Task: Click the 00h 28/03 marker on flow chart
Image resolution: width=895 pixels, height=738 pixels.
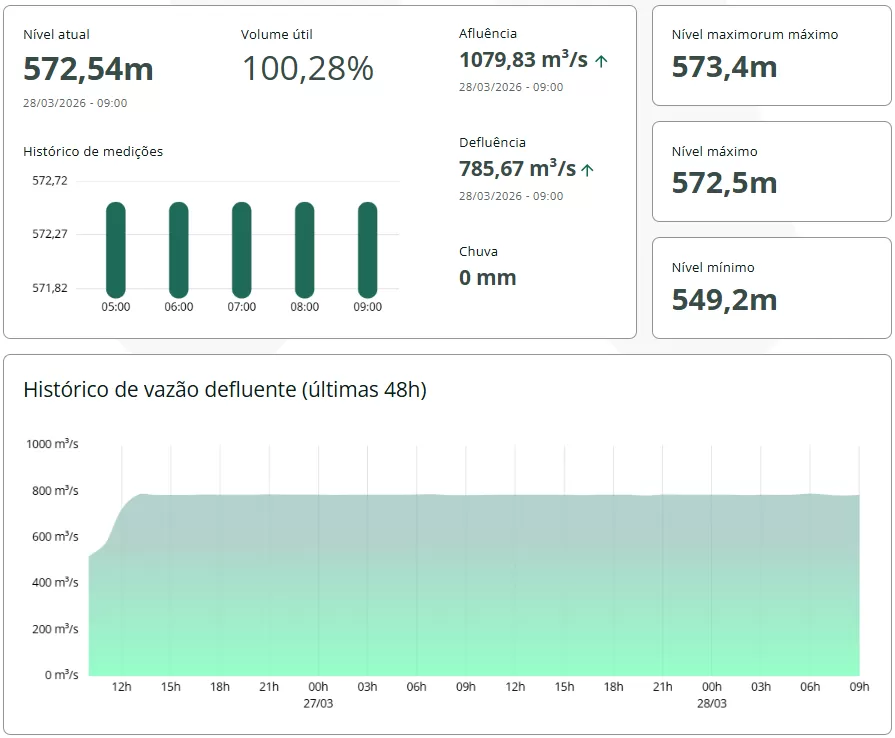Action: pyautogui.click(x=711, y=694)
